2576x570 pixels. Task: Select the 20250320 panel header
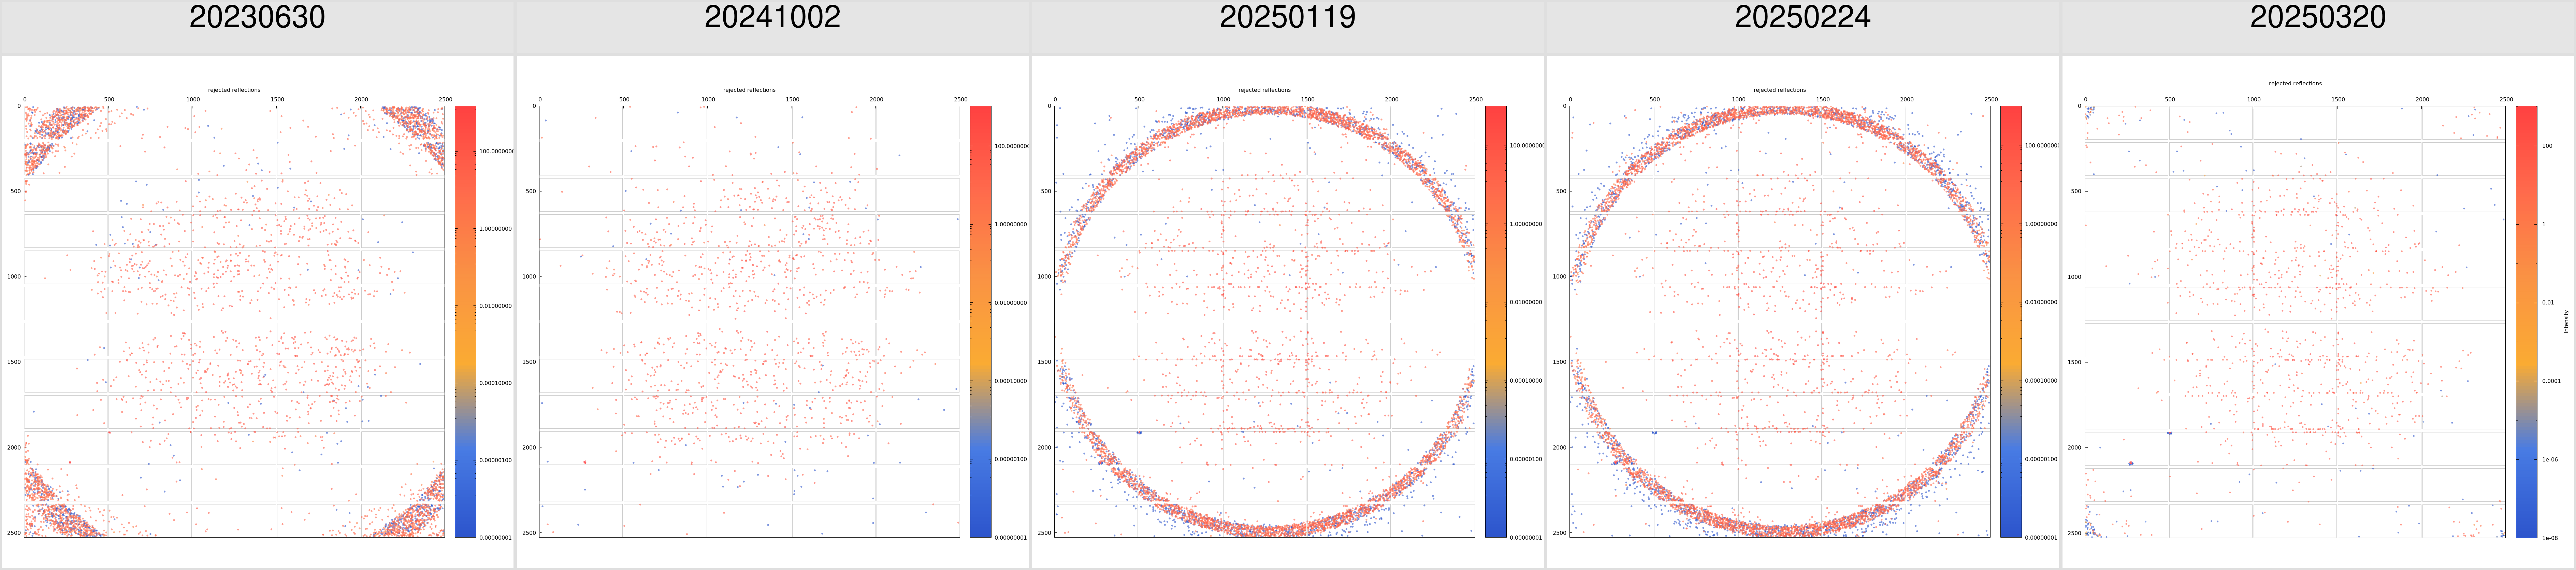(x=2318, y=27)
